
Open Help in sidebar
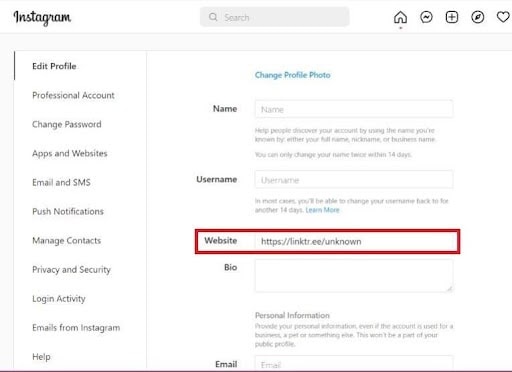(x=41, y=357)
